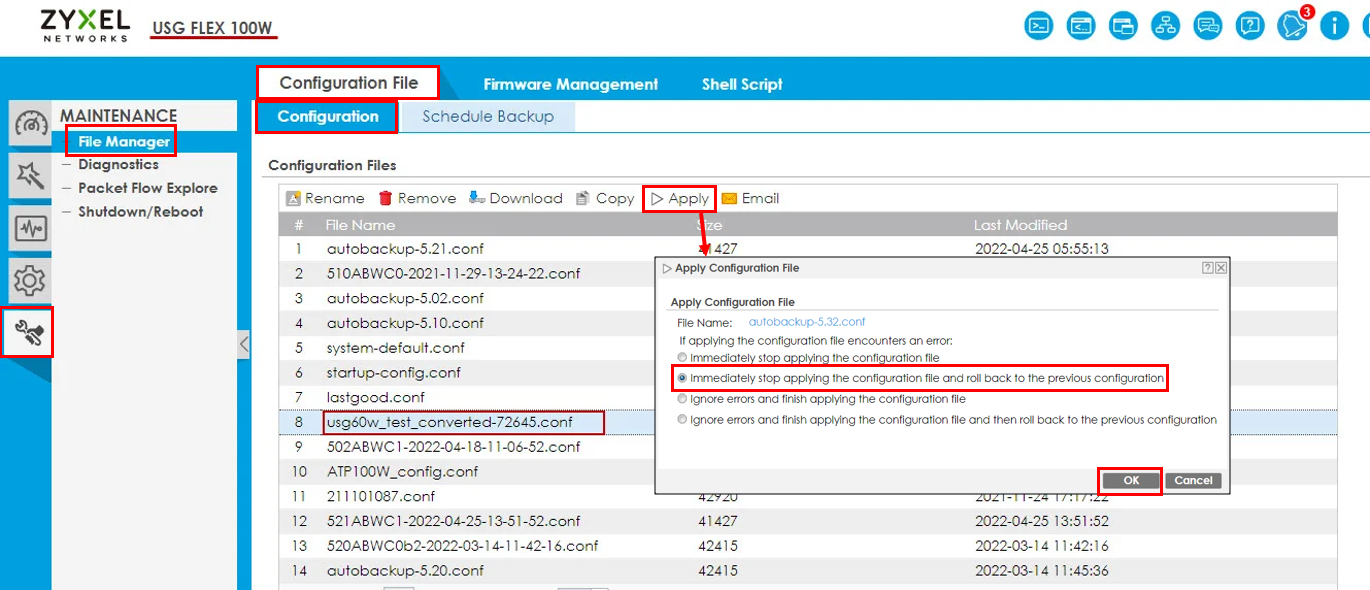Click Rename in the file toolbar
This screenshot has width=1370, height=590.
click(x=325, y=198)
